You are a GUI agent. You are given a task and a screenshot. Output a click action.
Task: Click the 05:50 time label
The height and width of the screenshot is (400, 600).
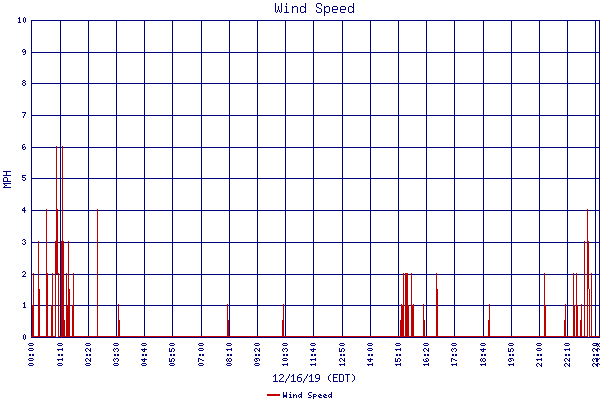(172, 354)
